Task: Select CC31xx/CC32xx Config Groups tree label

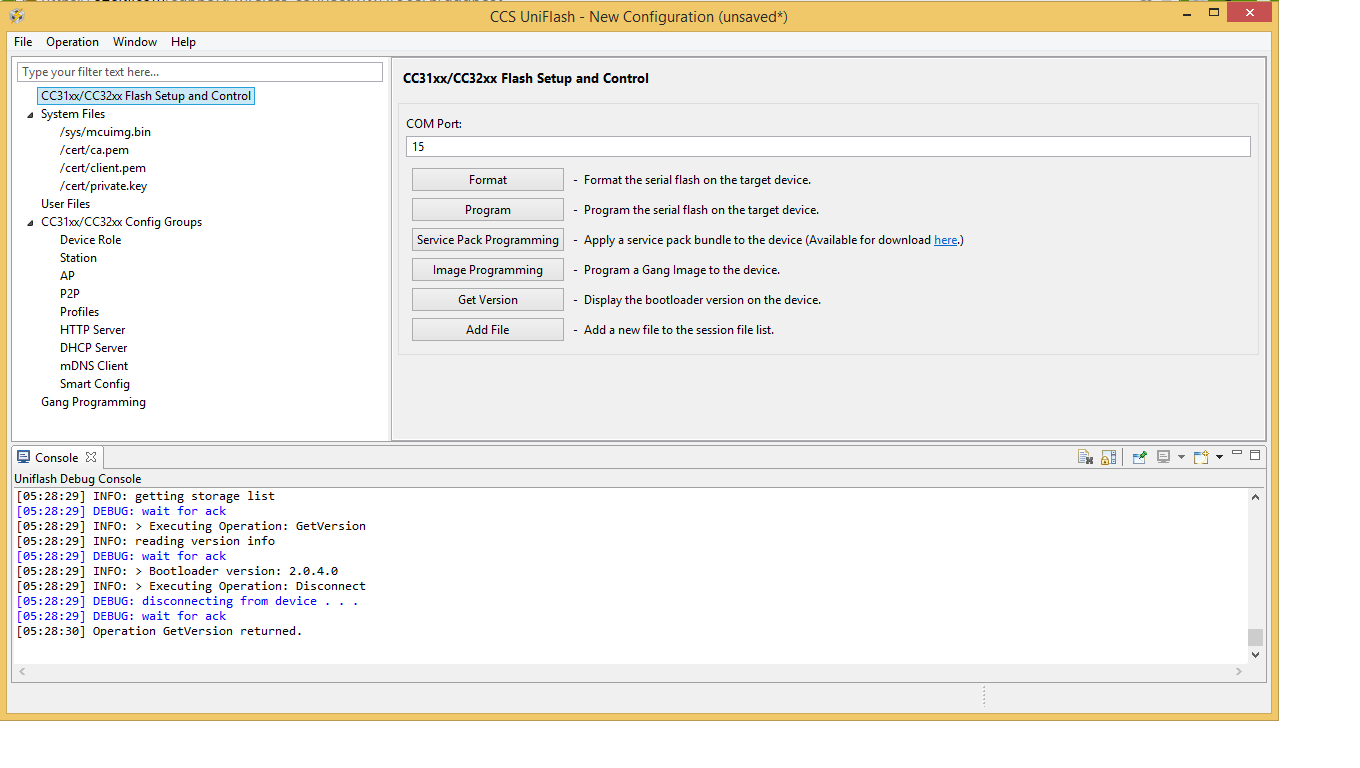Action: pyautogui.click(x=121, y=222)
